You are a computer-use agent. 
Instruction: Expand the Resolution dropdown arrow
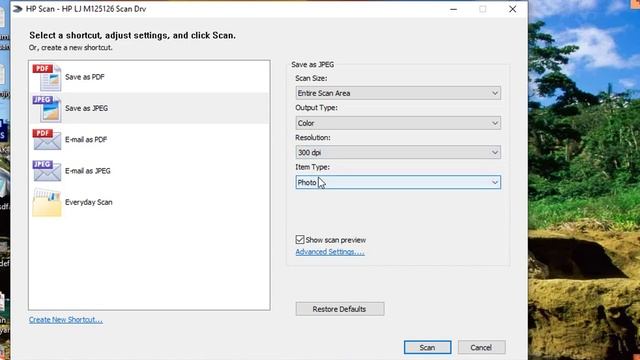pos(495,153)
